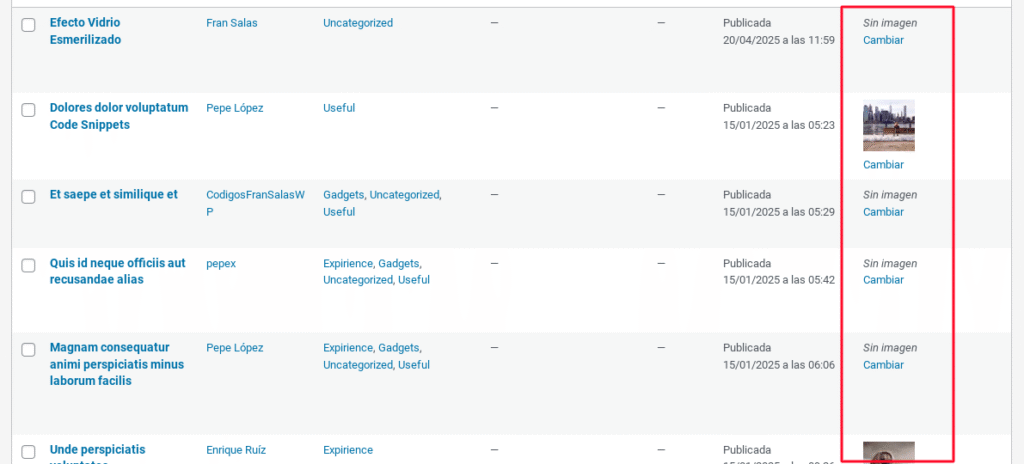Toggle checkbox for Quis id neque officiis
Screen dimensions: 1024x464
[x=28, y=265]
